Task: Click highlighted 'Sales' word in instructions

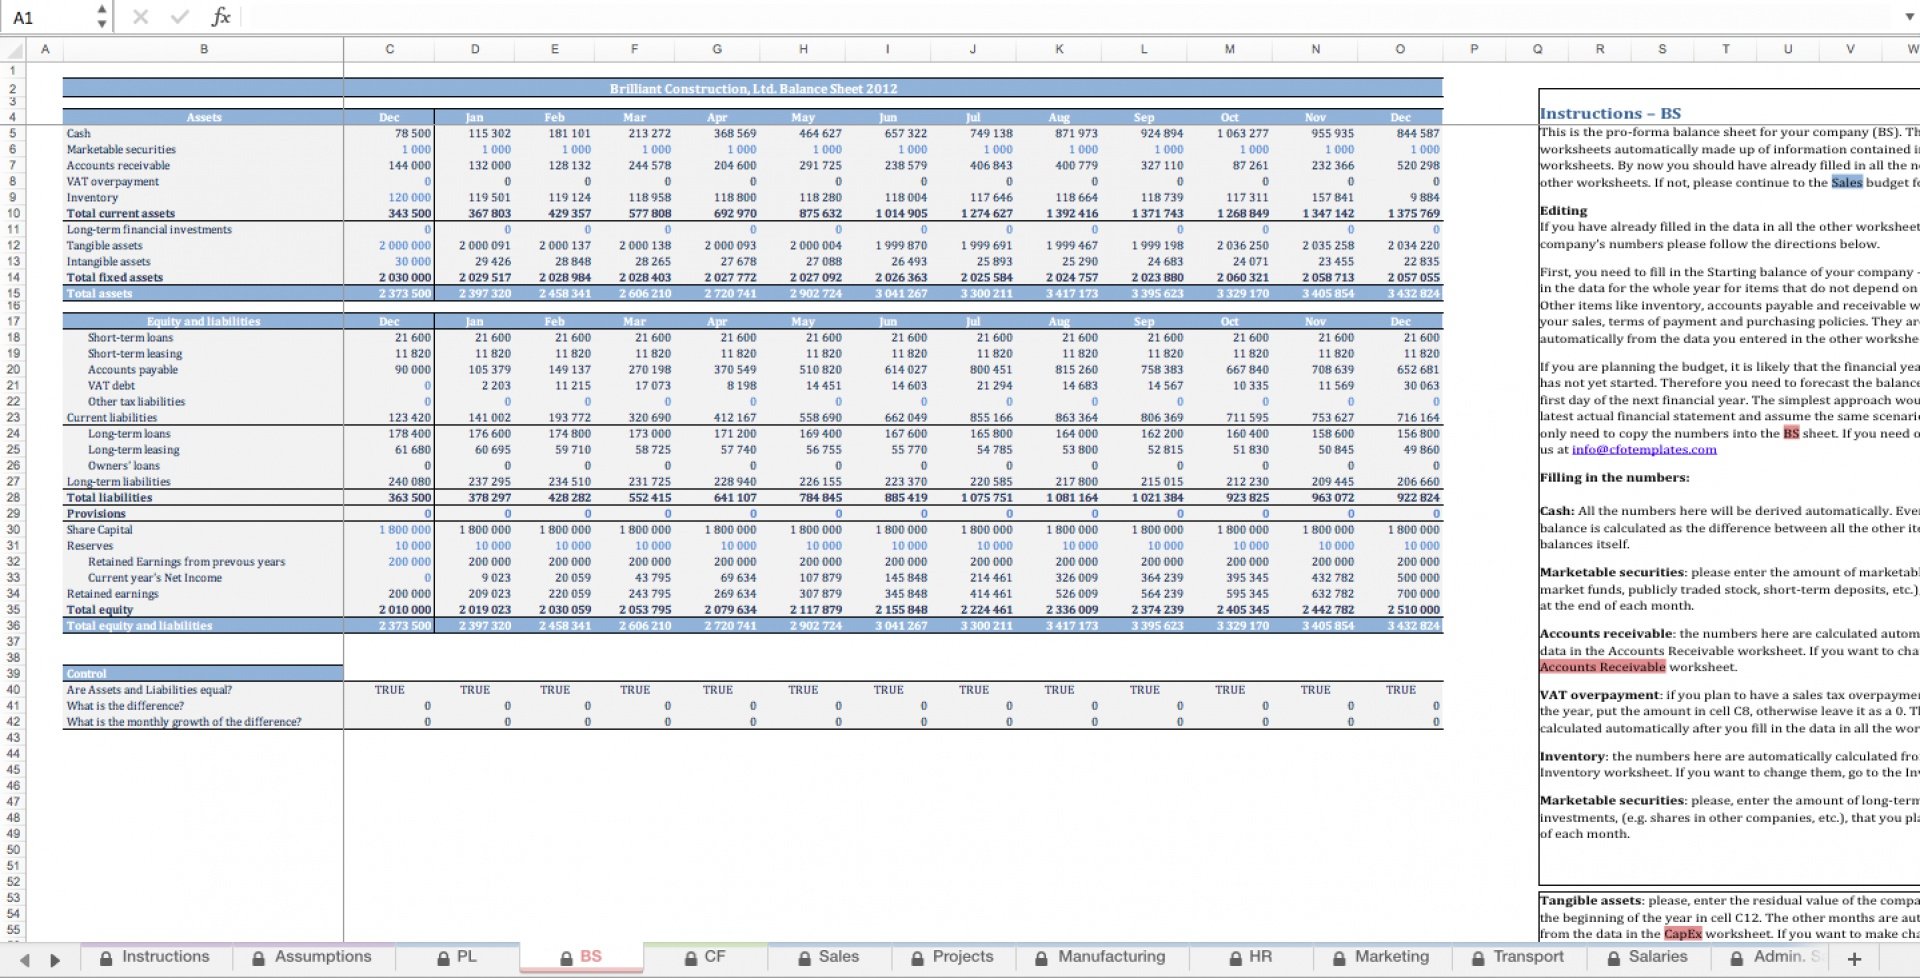Action: [x=1846, y=182]
